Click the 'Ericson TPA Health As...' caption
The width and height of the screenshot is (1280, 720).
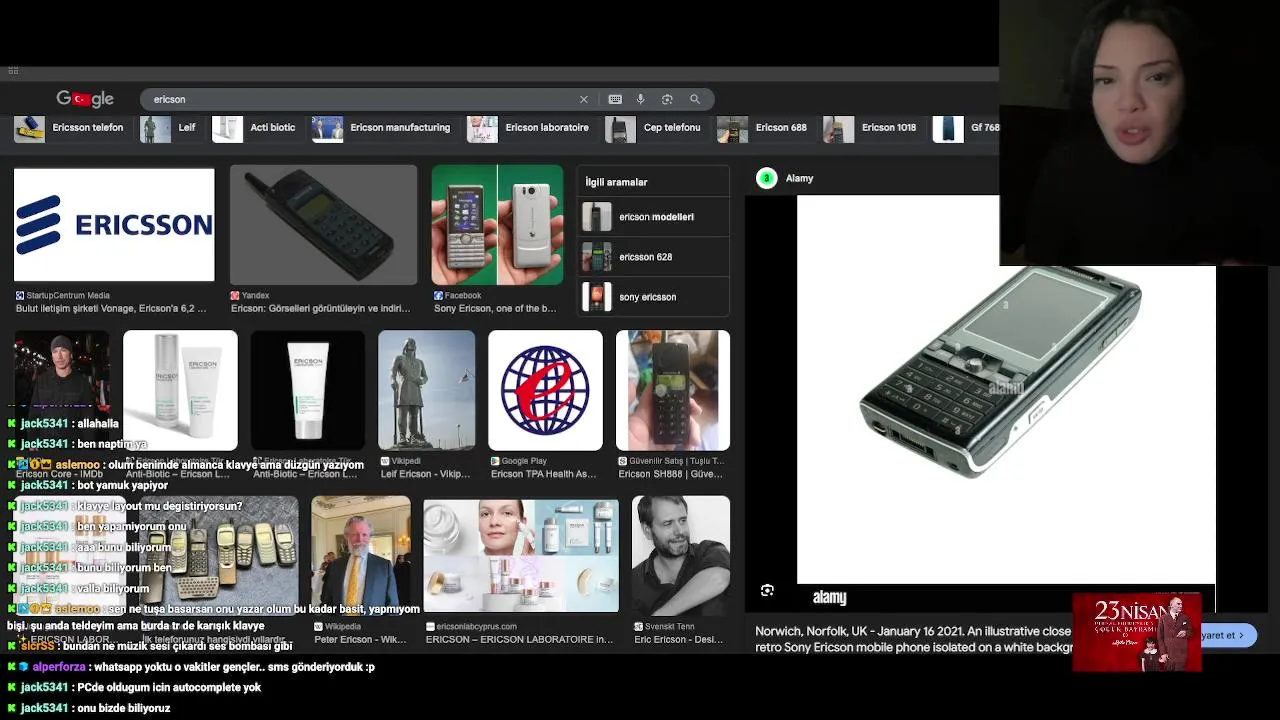coord(544,474)
